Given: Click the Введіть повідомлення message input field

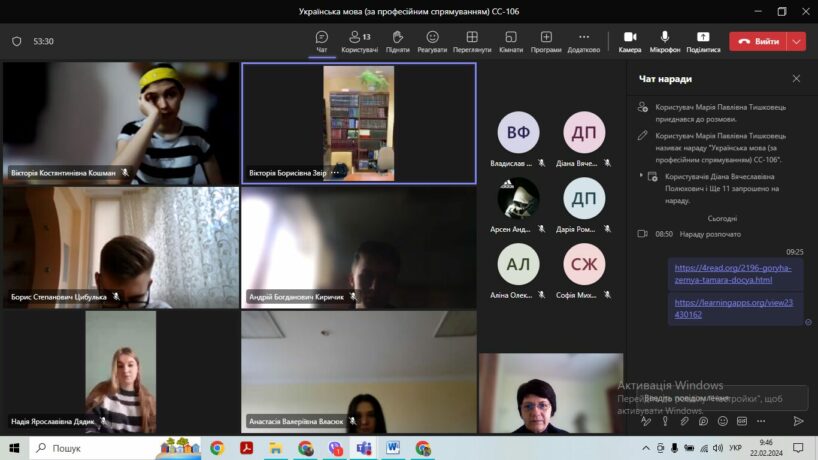Looking at the screenshot, I should coord(722,398).
